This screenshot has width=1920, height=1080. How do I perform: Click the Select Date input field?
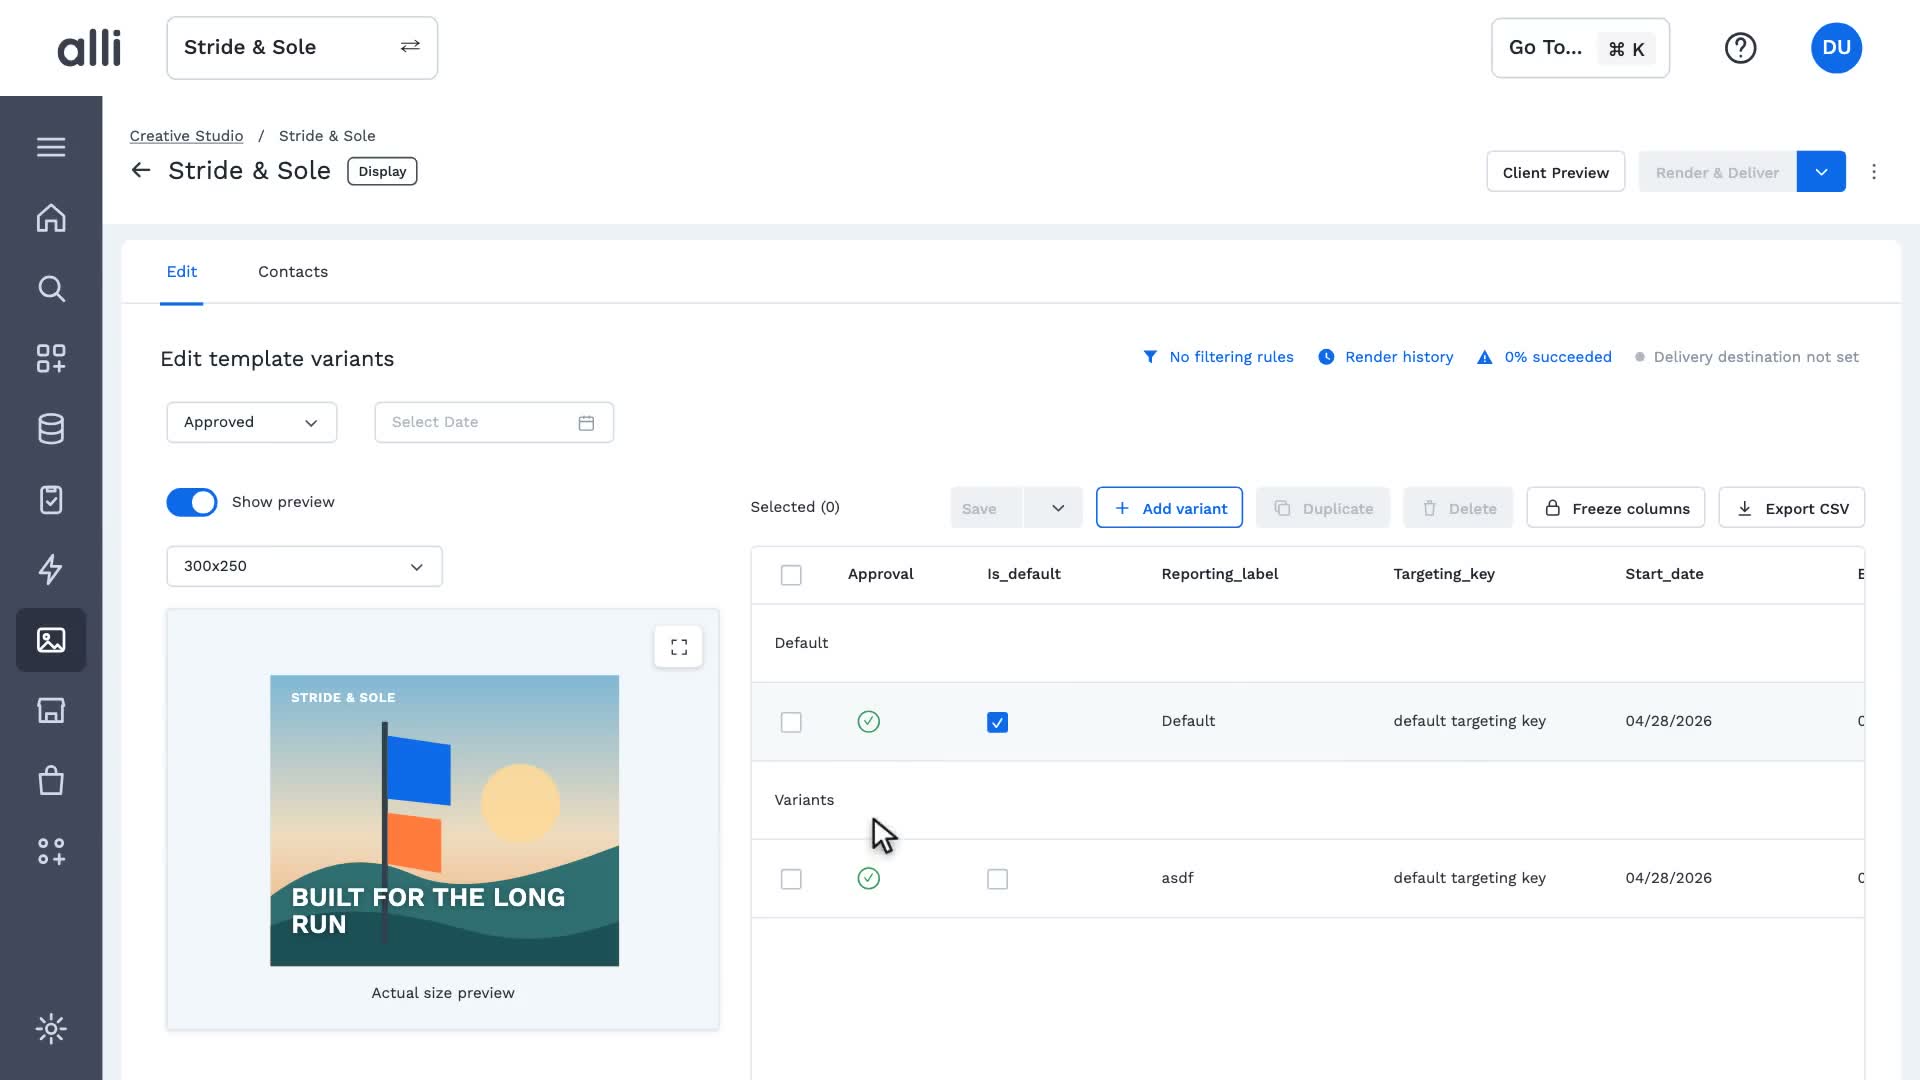coord(494,422)
